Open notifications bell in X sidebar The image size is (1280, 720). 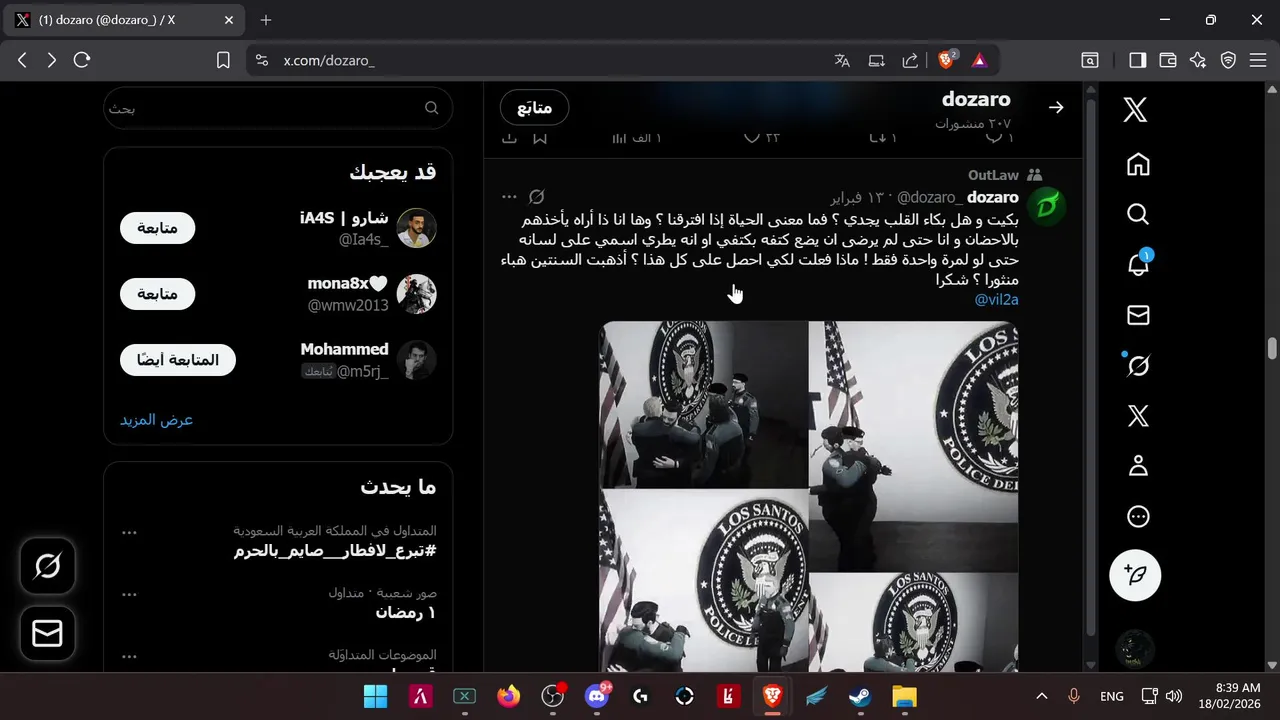[x=1138, y=265]
